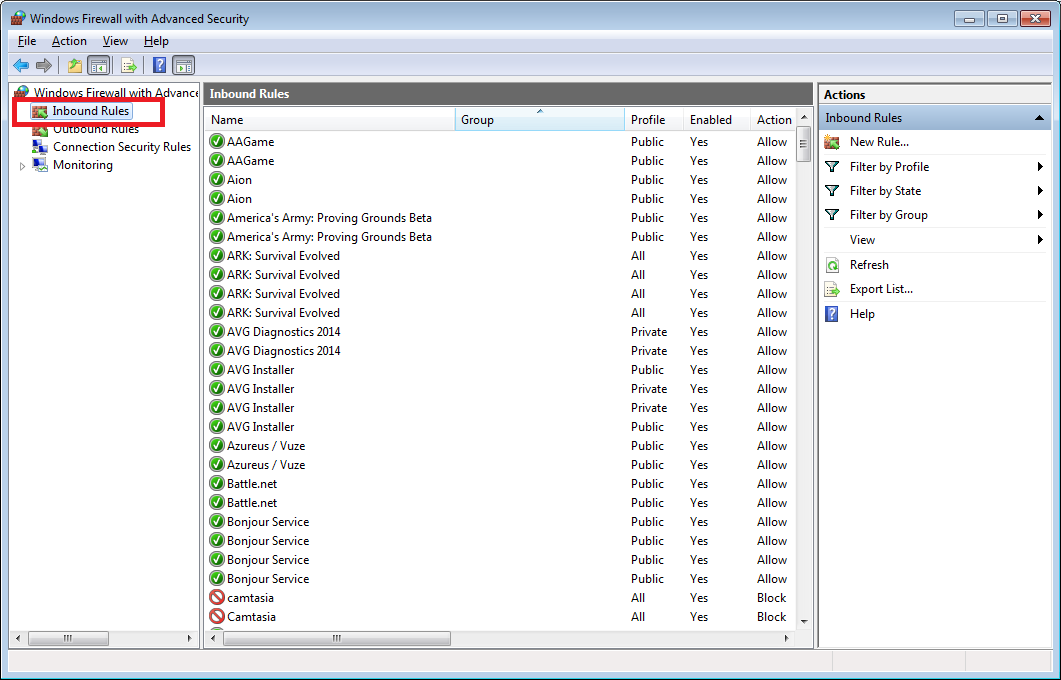Open the Filter by Group submenu arrow
The width and height of the screenshot is (1061, 680).
pos(1040,215)
